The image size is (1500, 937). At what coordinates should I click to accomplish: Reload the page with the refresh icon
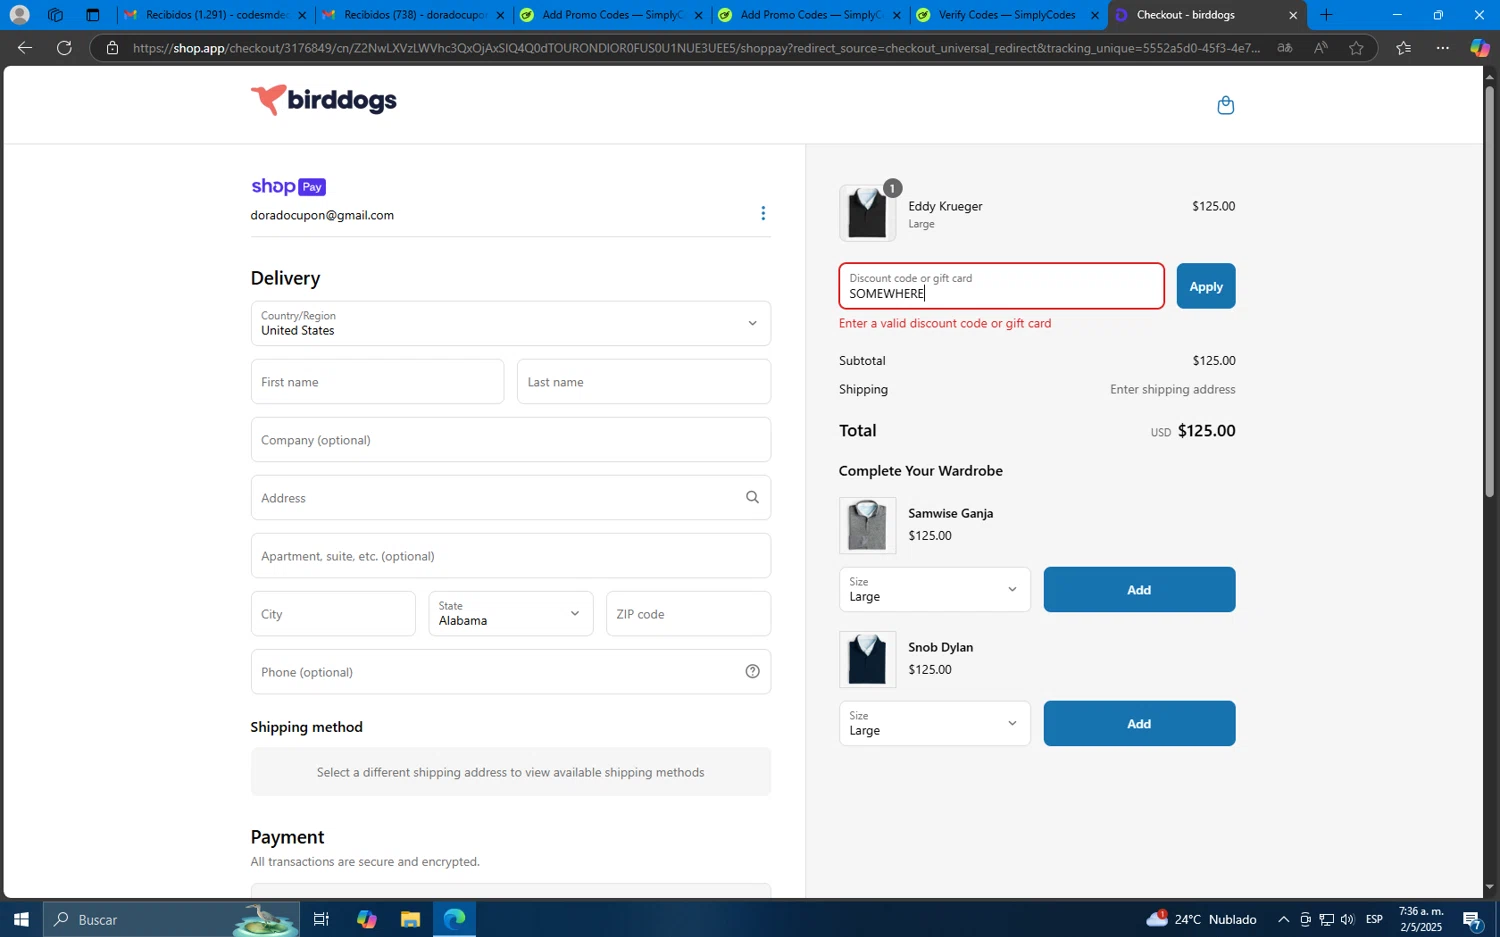64,47
